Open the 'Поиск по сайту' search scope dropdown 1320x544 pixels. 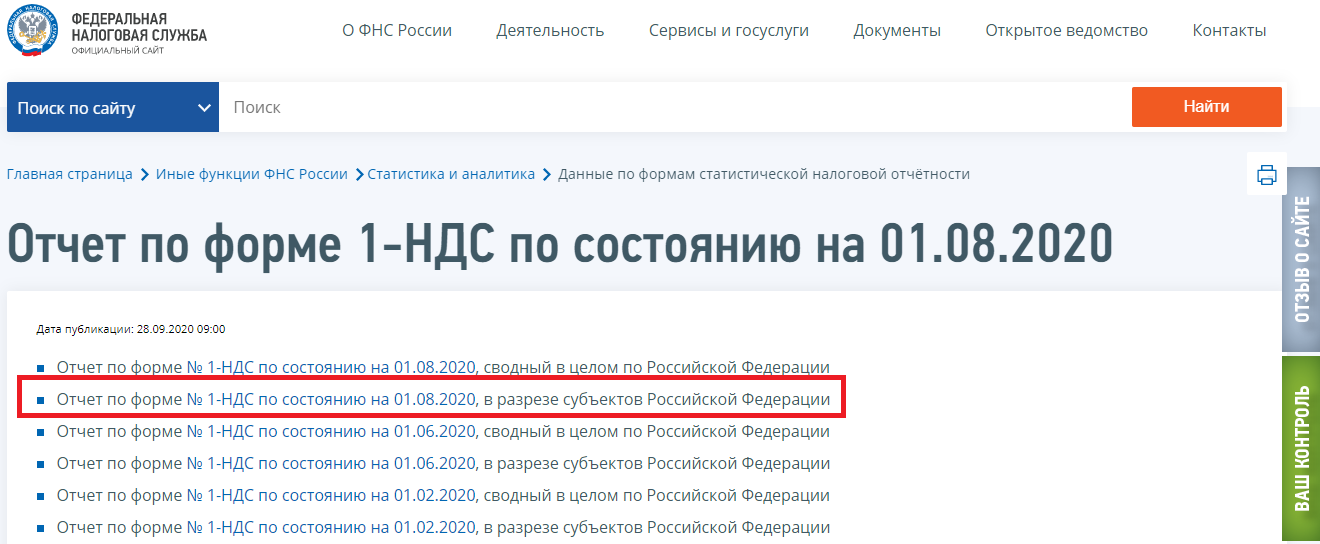tap(113, 108)
